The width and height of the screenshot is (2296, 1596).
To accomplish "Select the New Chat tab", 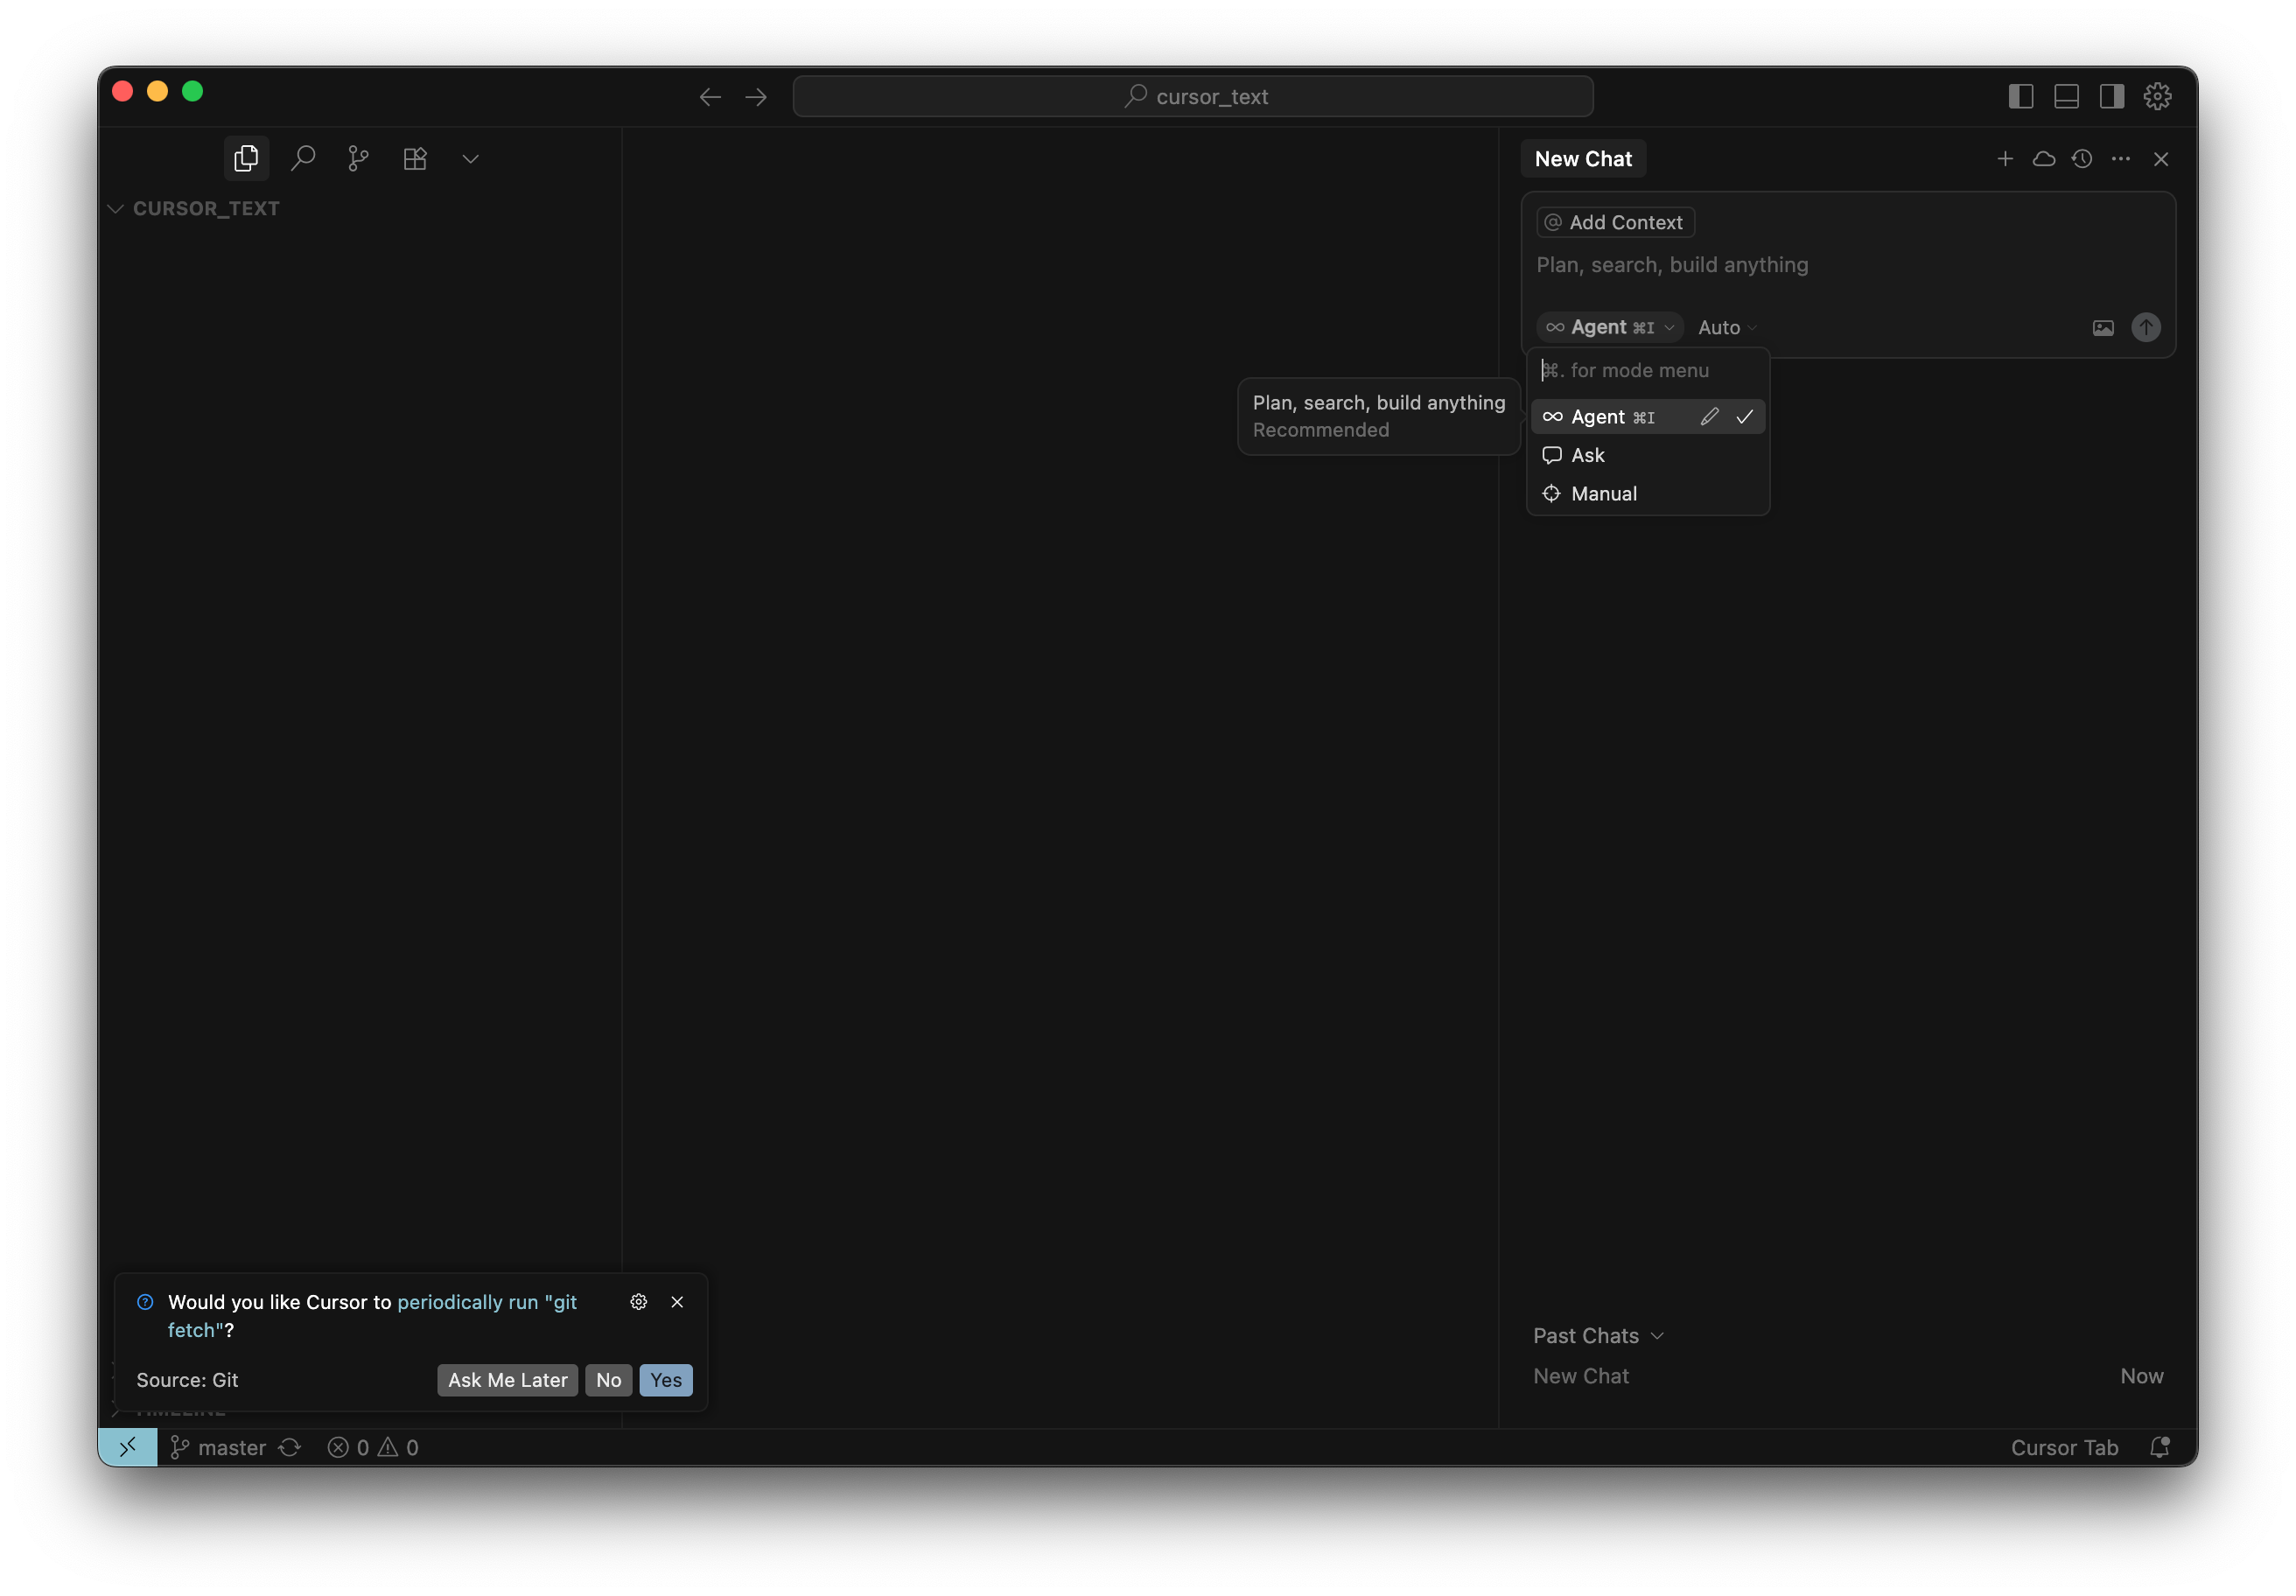I will [x=1583, y=159].
